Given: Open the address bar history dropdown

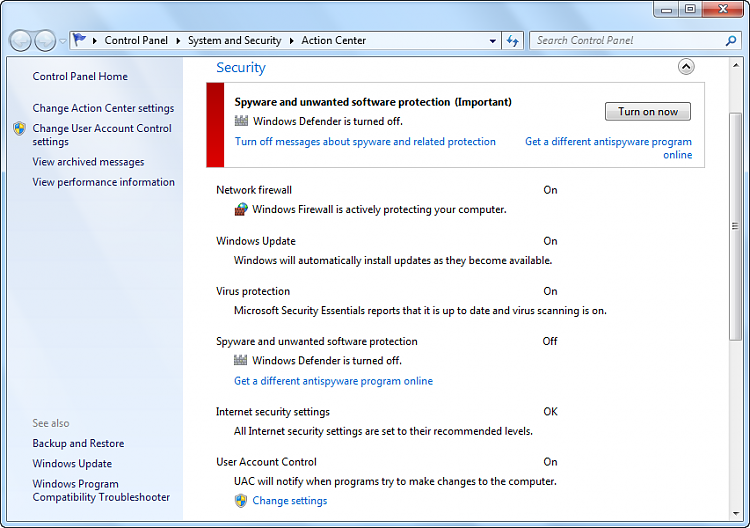Looking at the screenshot, I should pyautogui.click(x=492, y=41).
